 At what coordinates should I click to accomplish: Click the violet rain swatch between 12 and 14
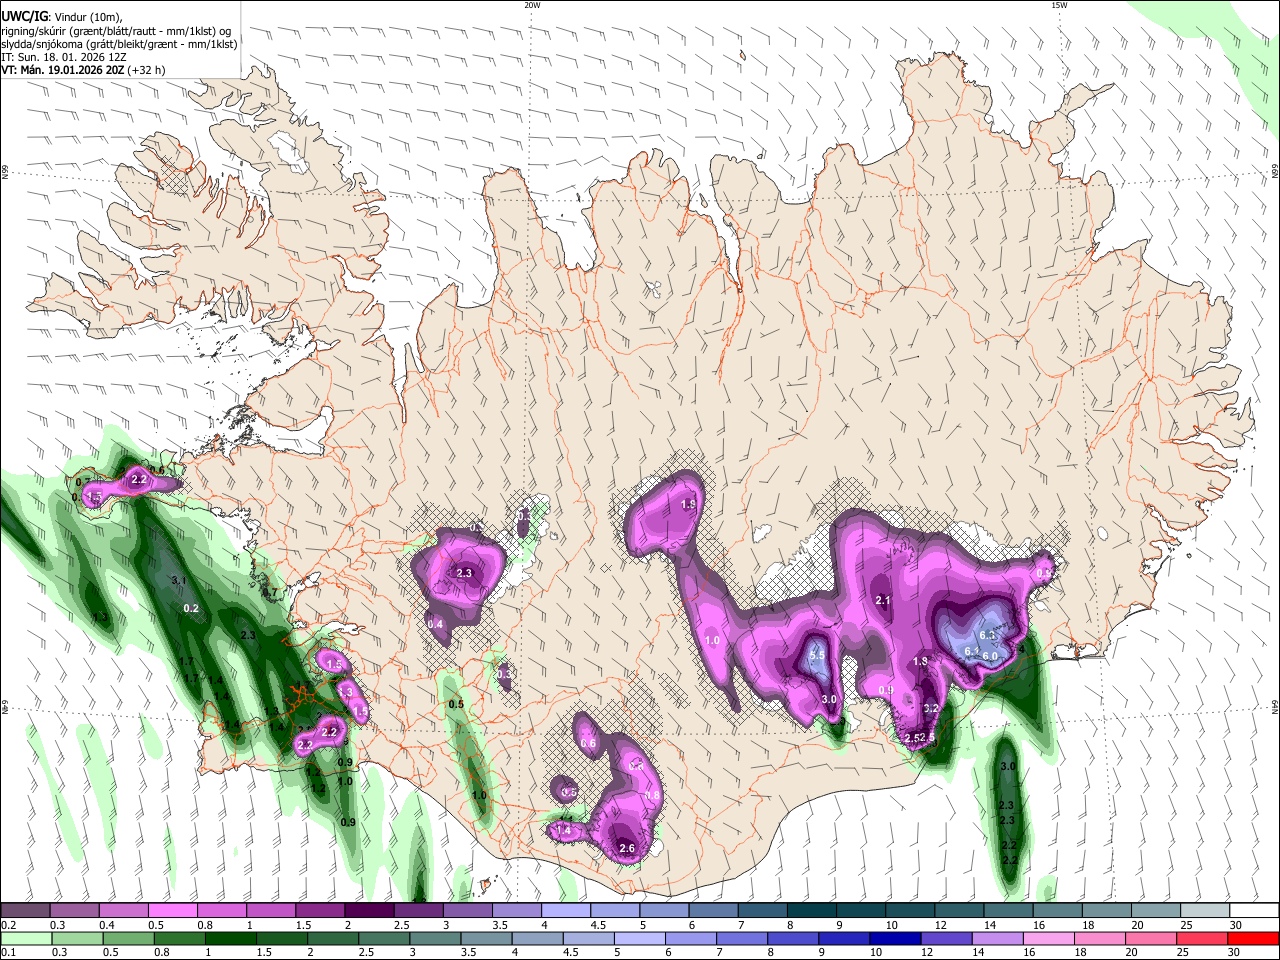tap(946, 938)
